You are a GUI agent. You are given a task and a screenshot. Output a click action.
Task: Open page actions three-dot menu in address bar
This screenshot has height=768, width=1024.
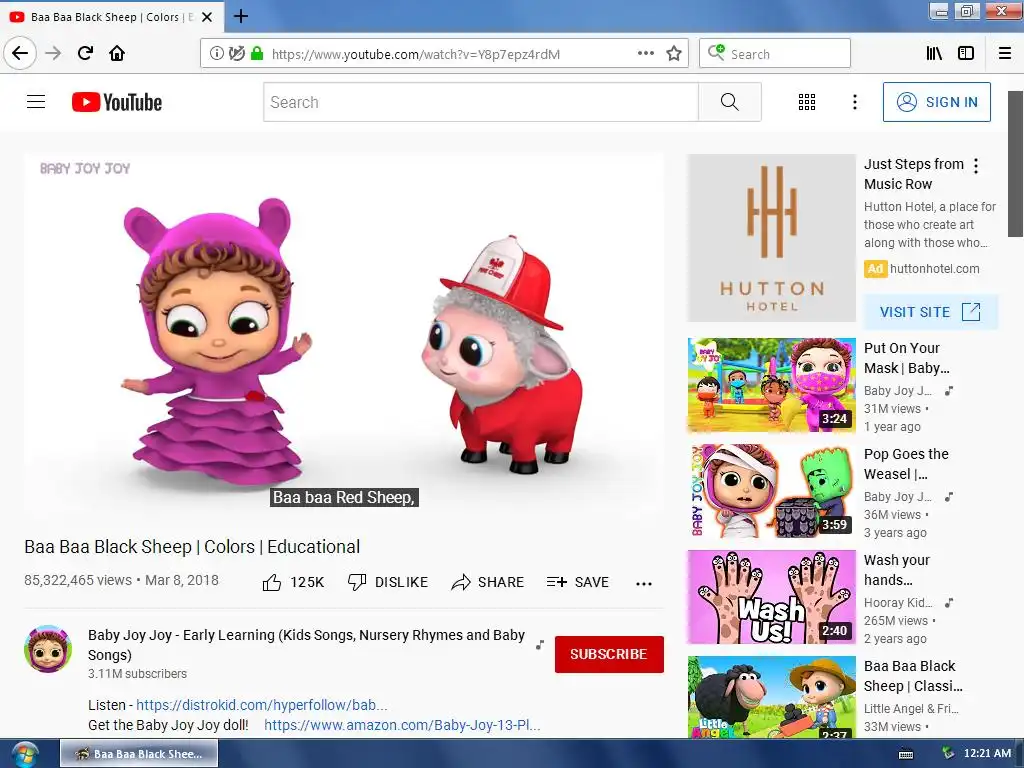646,54
